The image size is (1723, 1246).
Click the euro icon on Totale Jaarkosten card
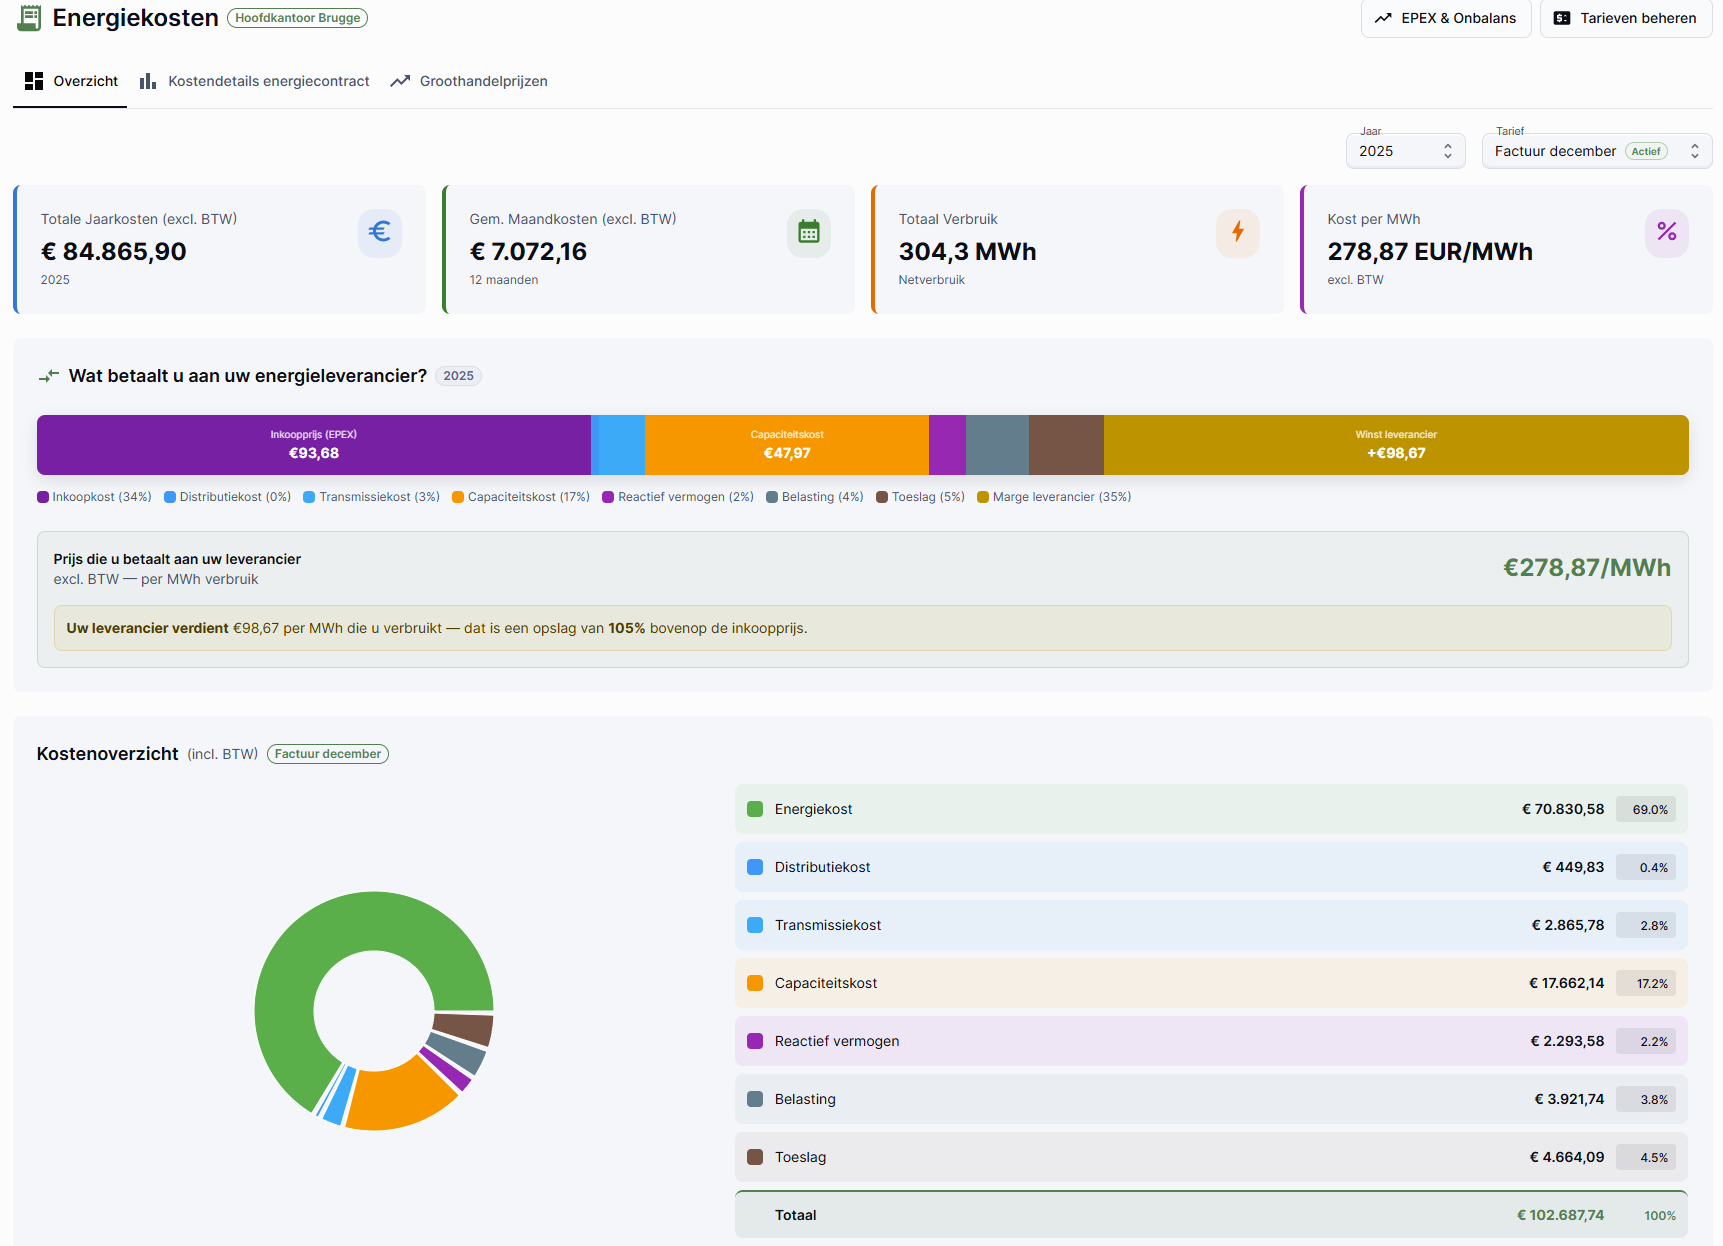[x=380, y=232]
